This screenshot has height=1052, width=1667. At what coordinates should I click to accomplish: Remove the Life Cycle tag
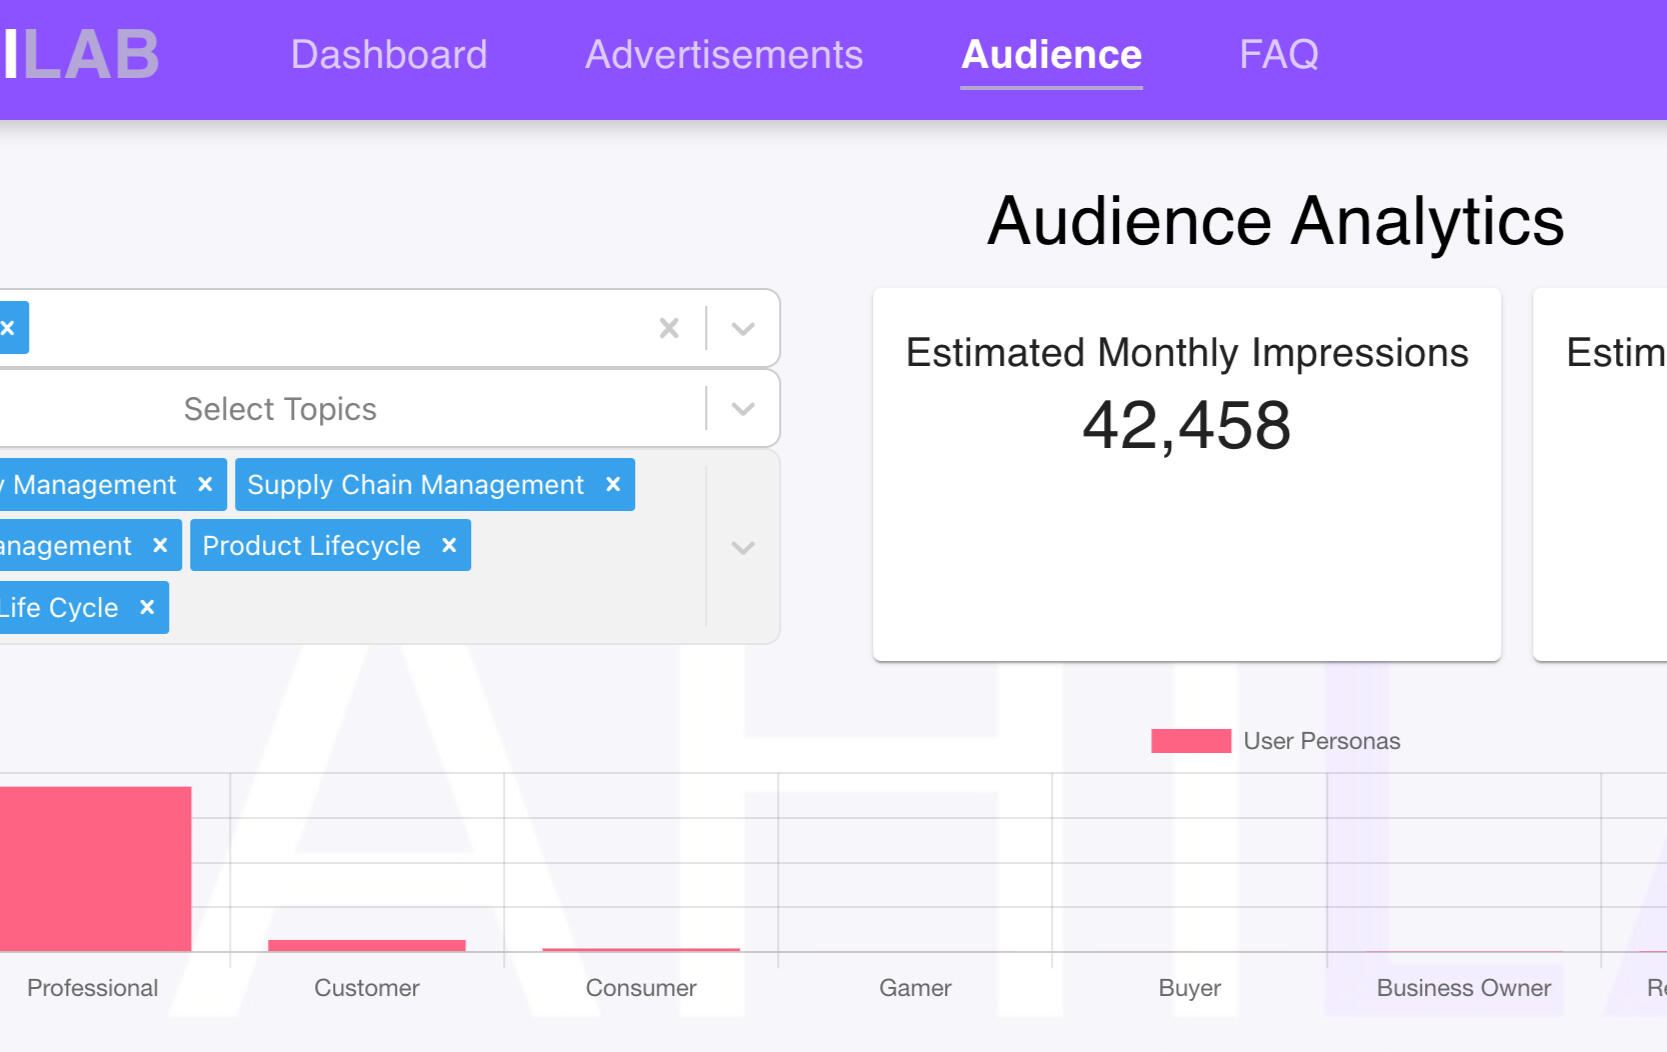pyautogui.click(x=147, y=607)
